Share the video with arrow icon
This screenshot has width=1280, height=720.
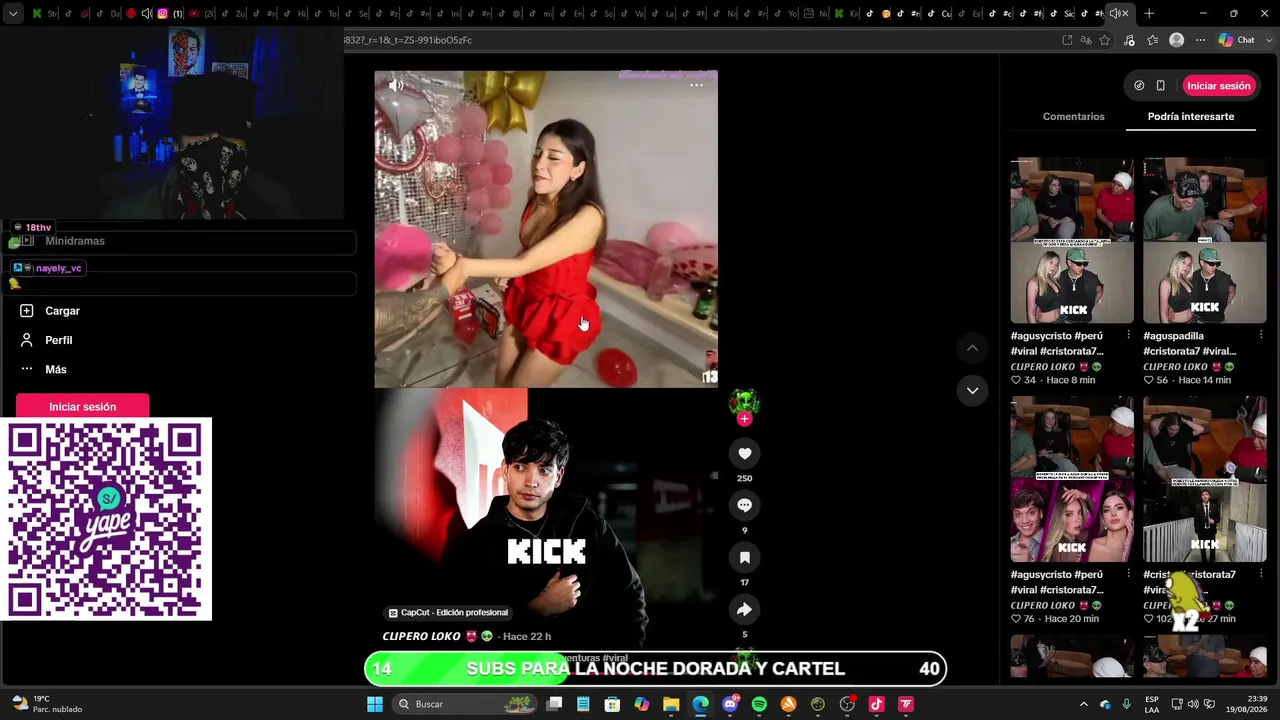pyautogui.click(x=744, y=610)
